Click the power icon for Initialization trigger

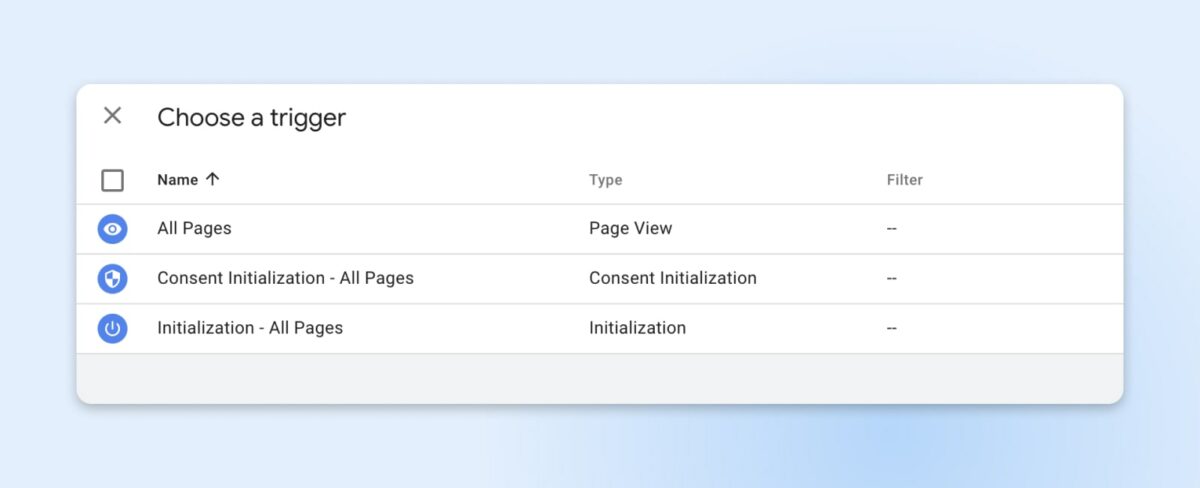[x=113, y=328]
